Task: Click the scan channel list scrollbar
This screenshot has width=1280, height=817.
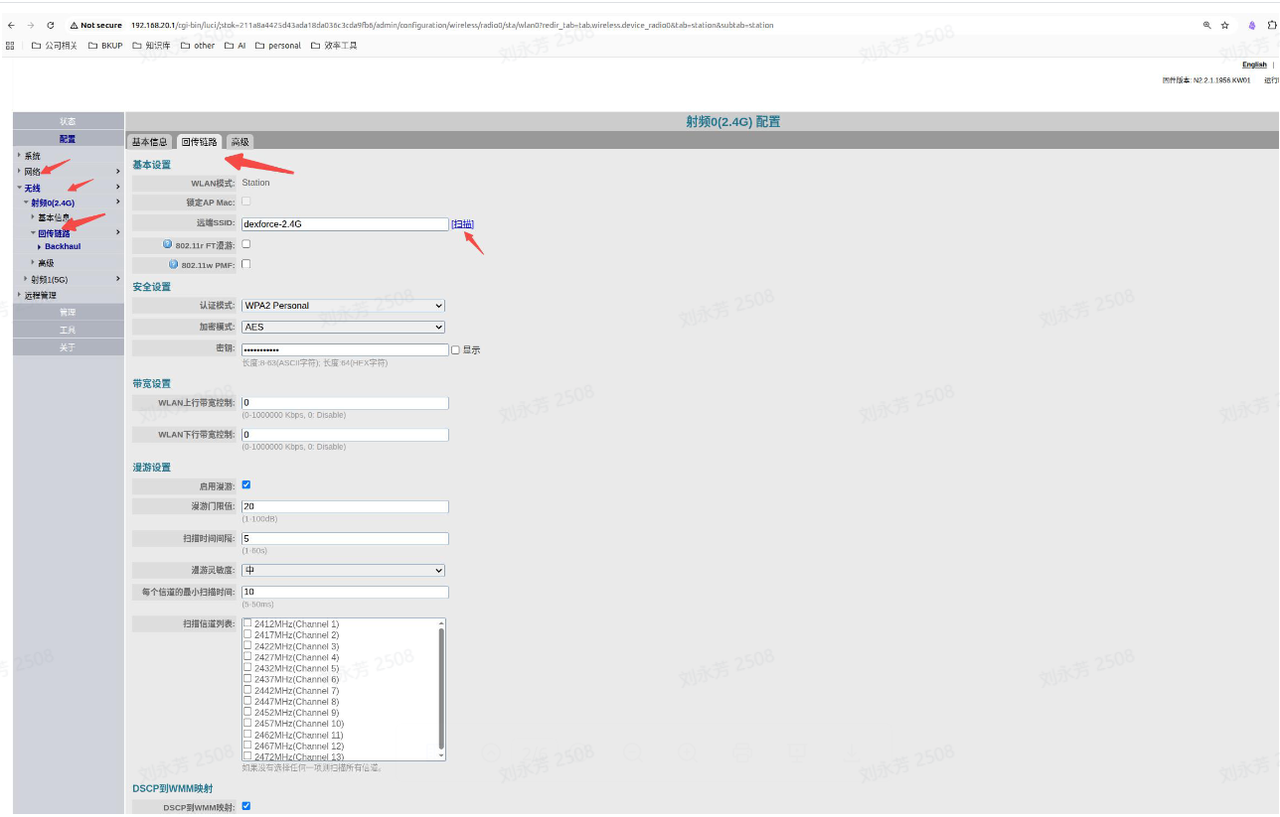Action: pyautogui.click(x=441, y=689)
